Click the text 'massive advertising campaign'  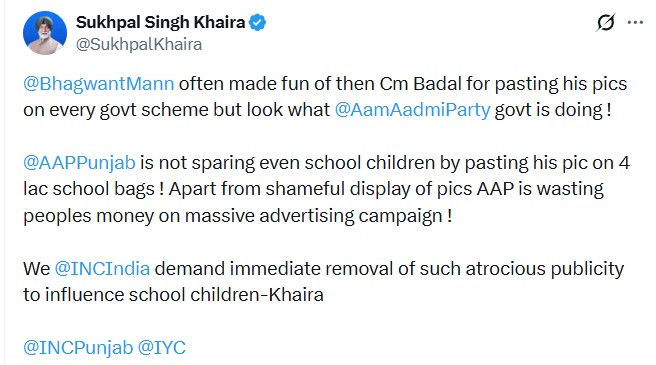312,216
